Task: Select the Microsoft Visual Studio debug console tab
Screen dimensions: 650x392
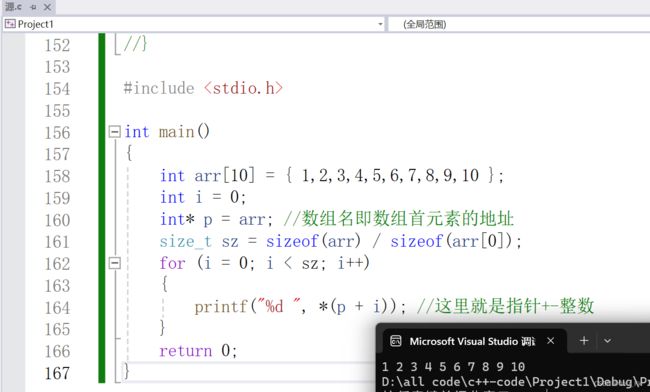Action: (x=474, y=341)
